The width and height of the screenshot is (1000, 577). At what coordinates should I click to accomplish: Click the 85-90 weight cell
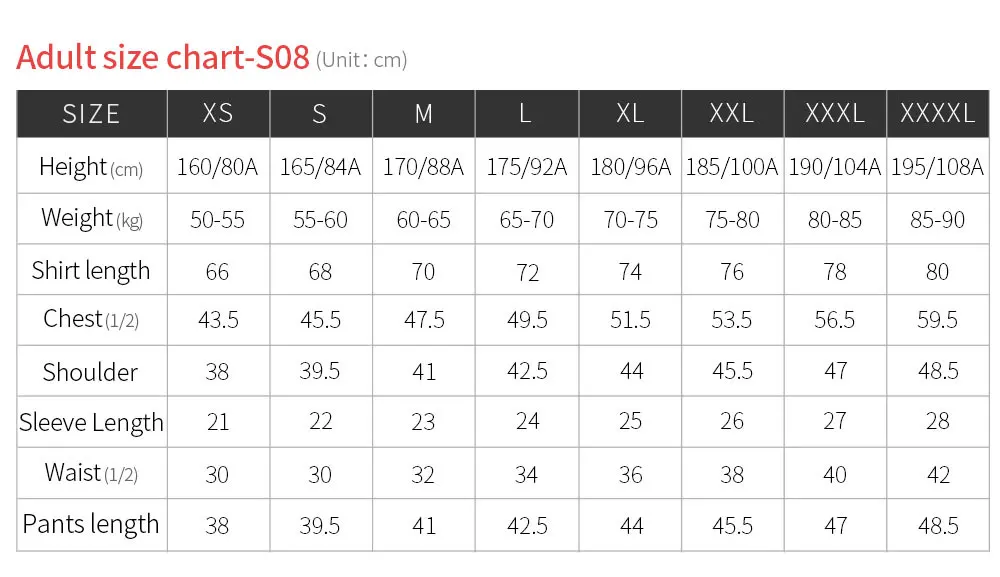click(x=938, y=220)
